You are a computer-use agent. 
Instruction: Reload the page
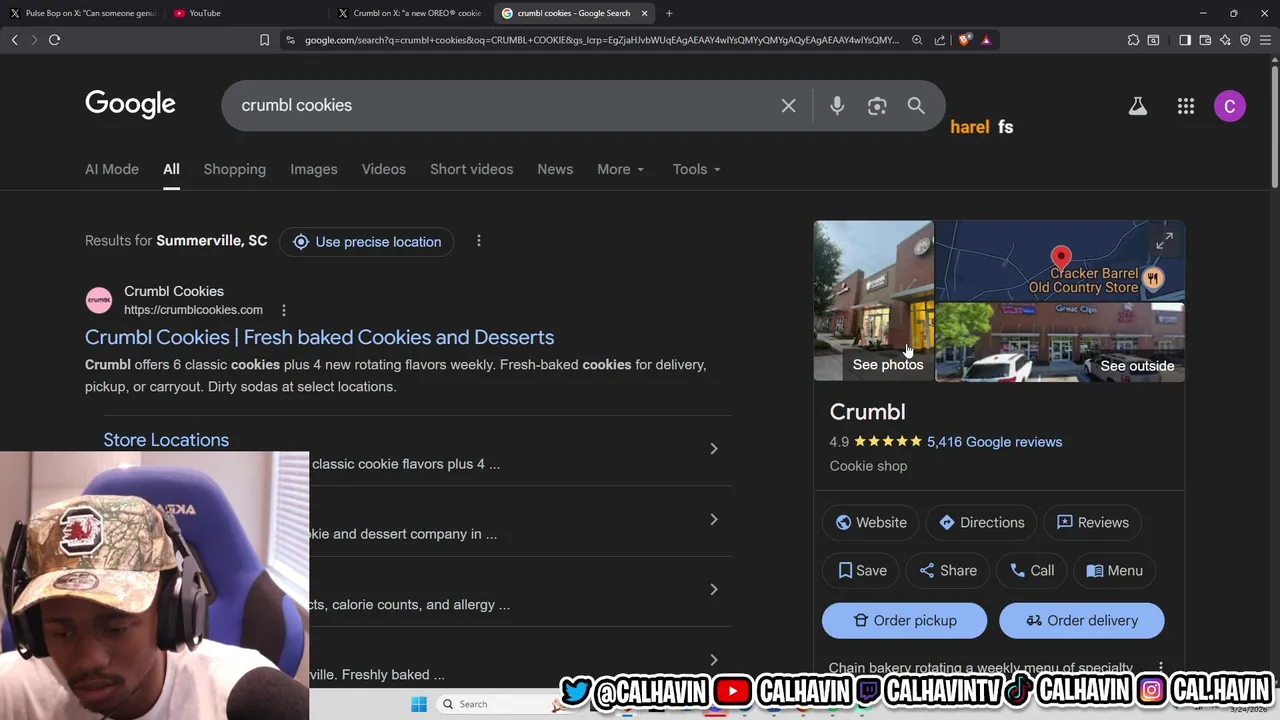54,40
